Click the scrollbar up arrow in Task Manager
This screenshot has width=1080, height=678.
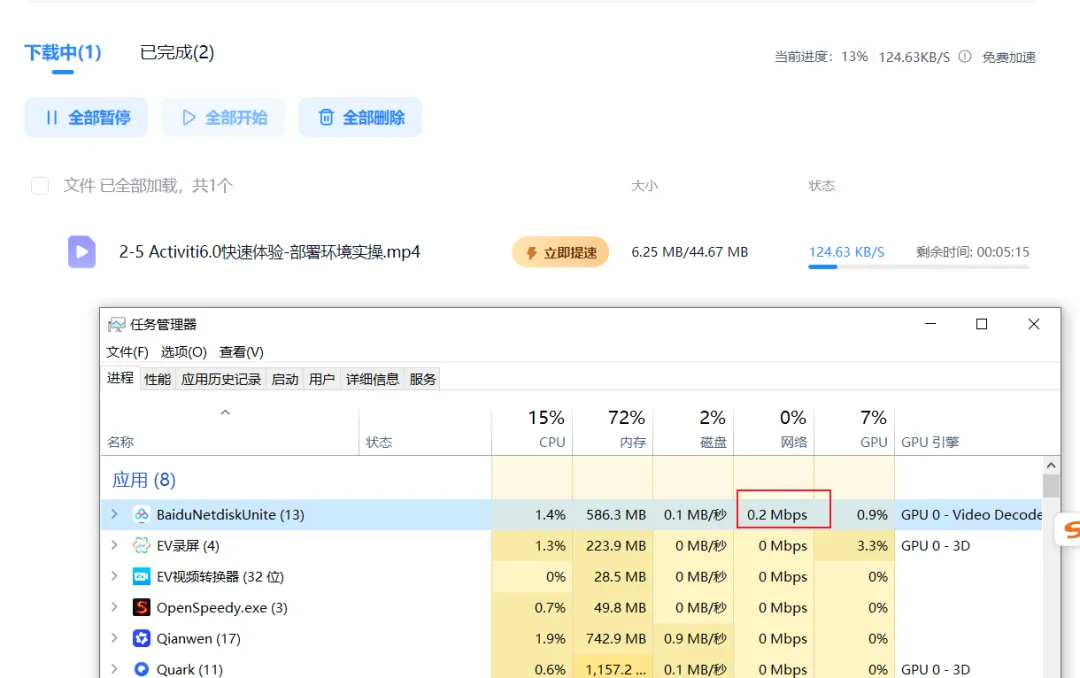1051,465
